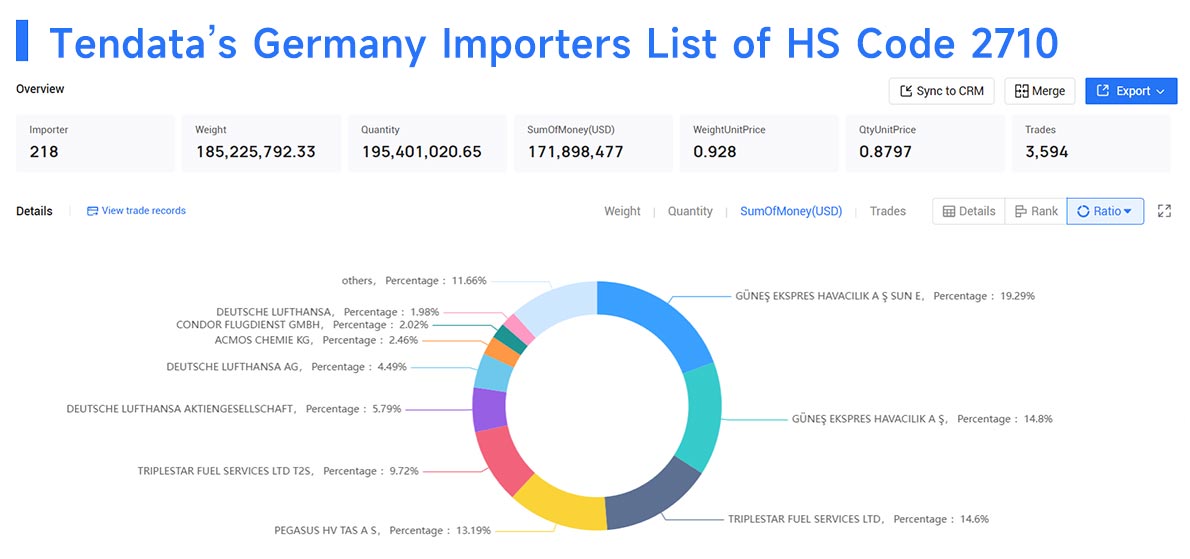The image size is (1190, 559).
Task: Switch to the Quantity metric tab
Action: coord(690,212)
